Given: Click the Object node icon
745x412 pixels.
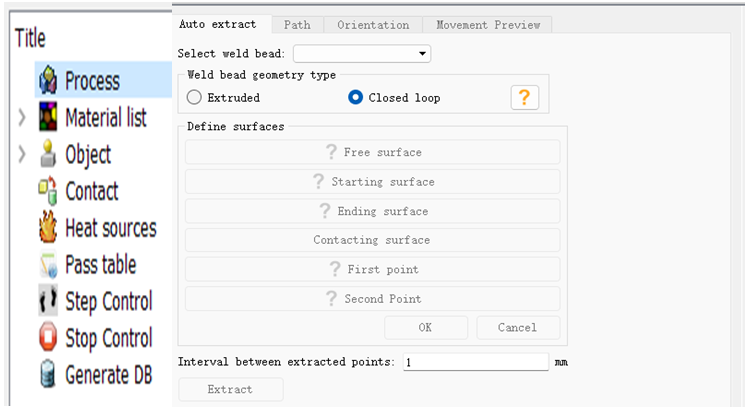Looking at the screenshot, I should 47,155.
